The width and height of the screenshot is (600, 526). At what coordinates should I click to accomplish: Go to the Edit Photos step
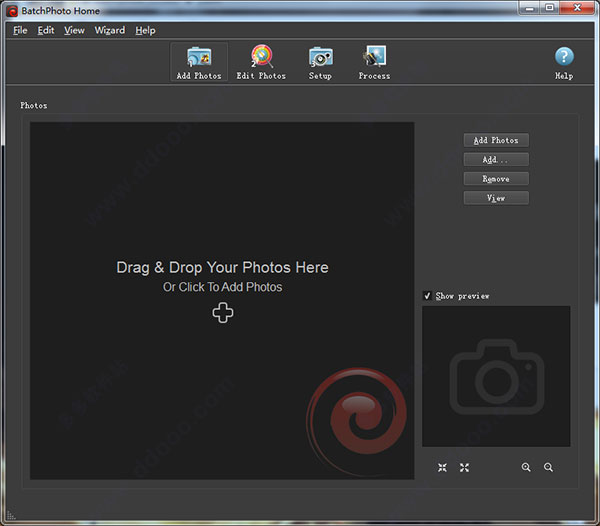pyautogui.click(x=261, y=62)
